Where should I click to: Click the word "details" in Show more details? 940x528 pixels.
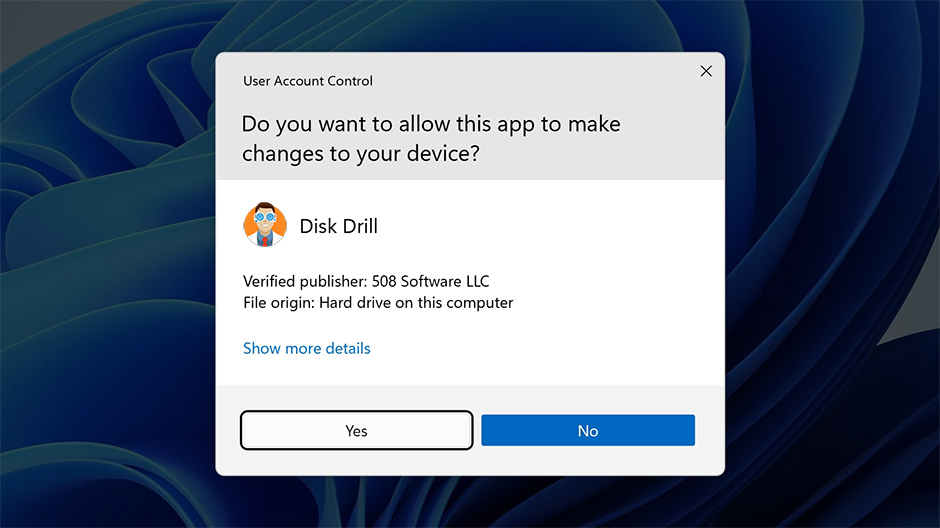(347, 348)
